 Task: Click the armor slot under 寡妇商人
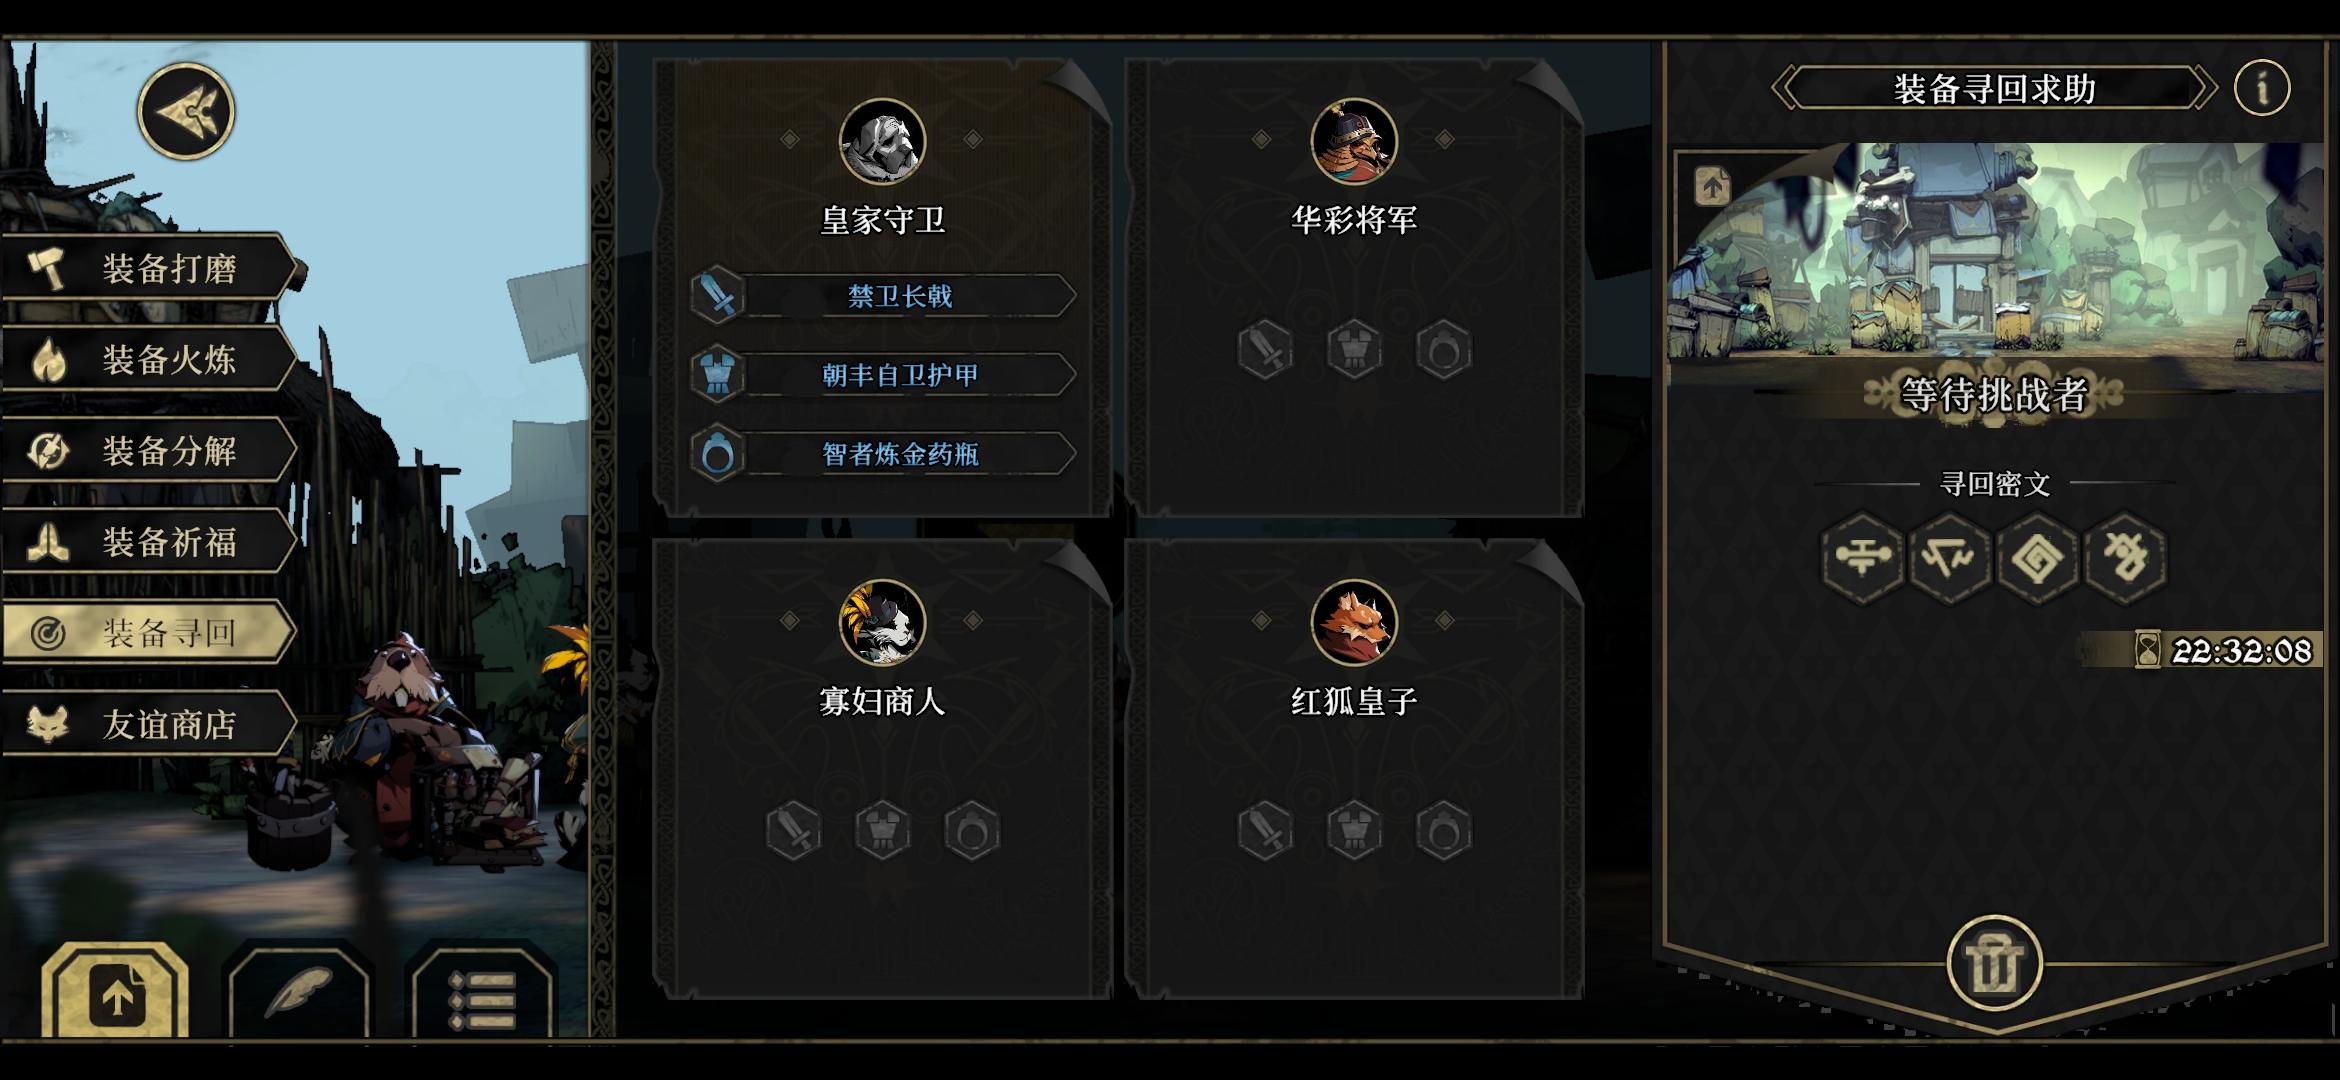tap(882, 830)
